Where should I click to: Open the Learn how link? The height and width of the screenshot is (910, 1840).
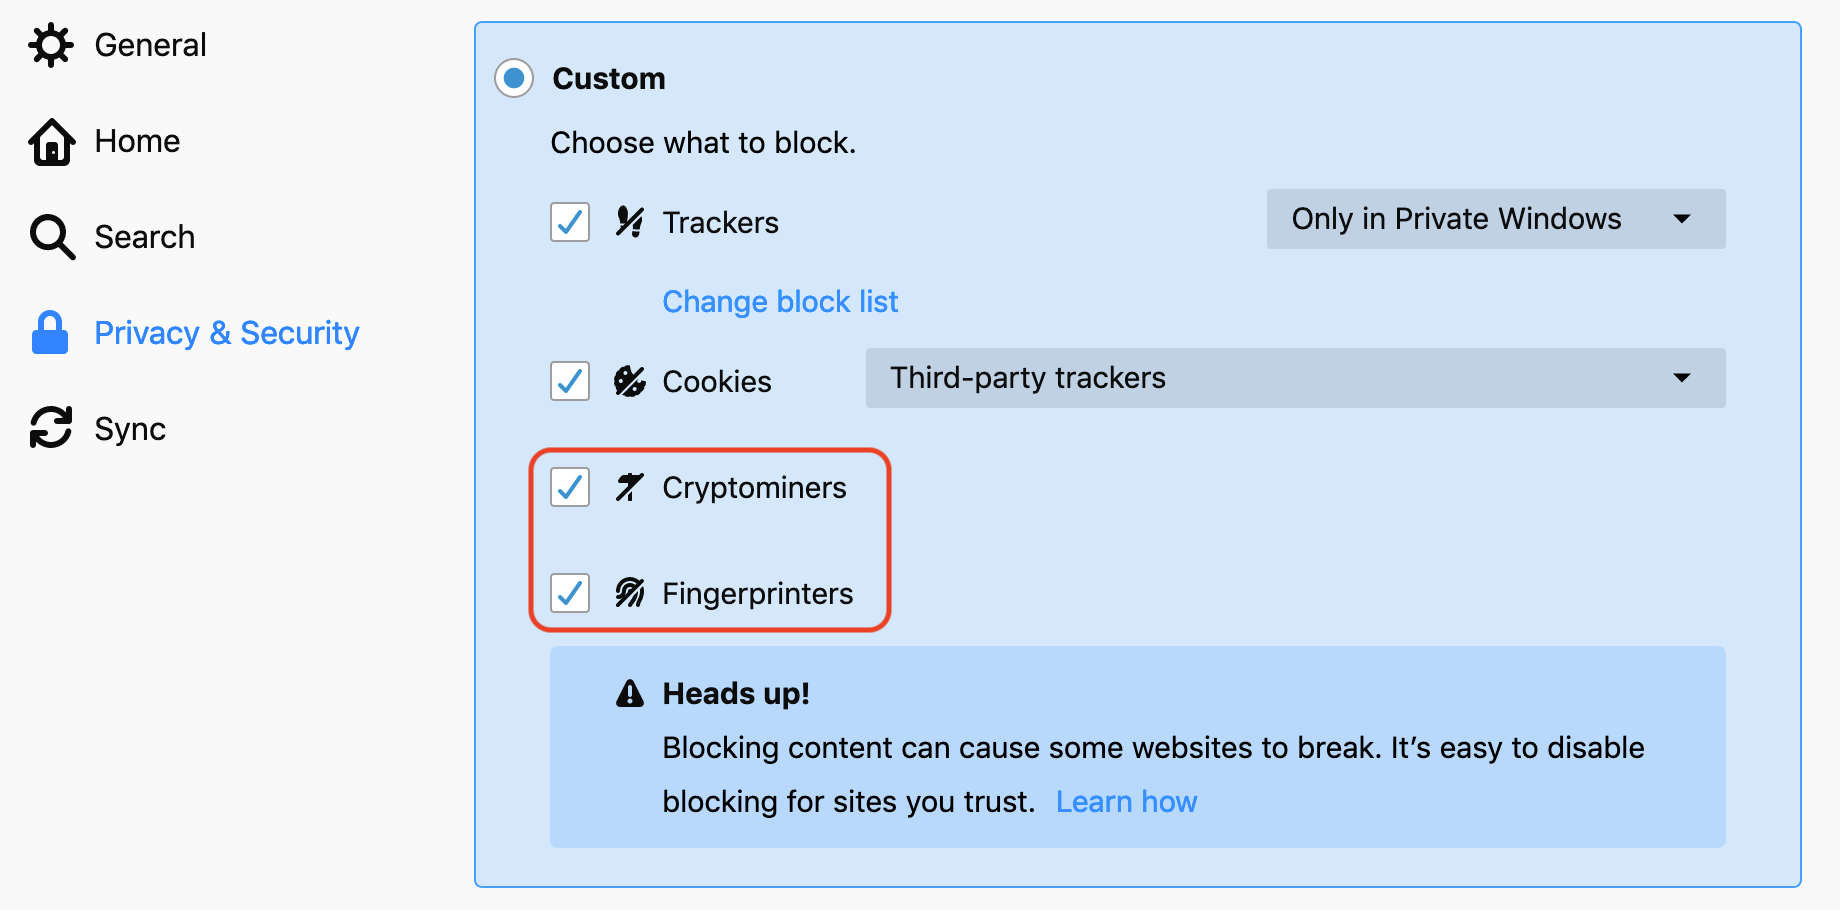coord(1126,802)
